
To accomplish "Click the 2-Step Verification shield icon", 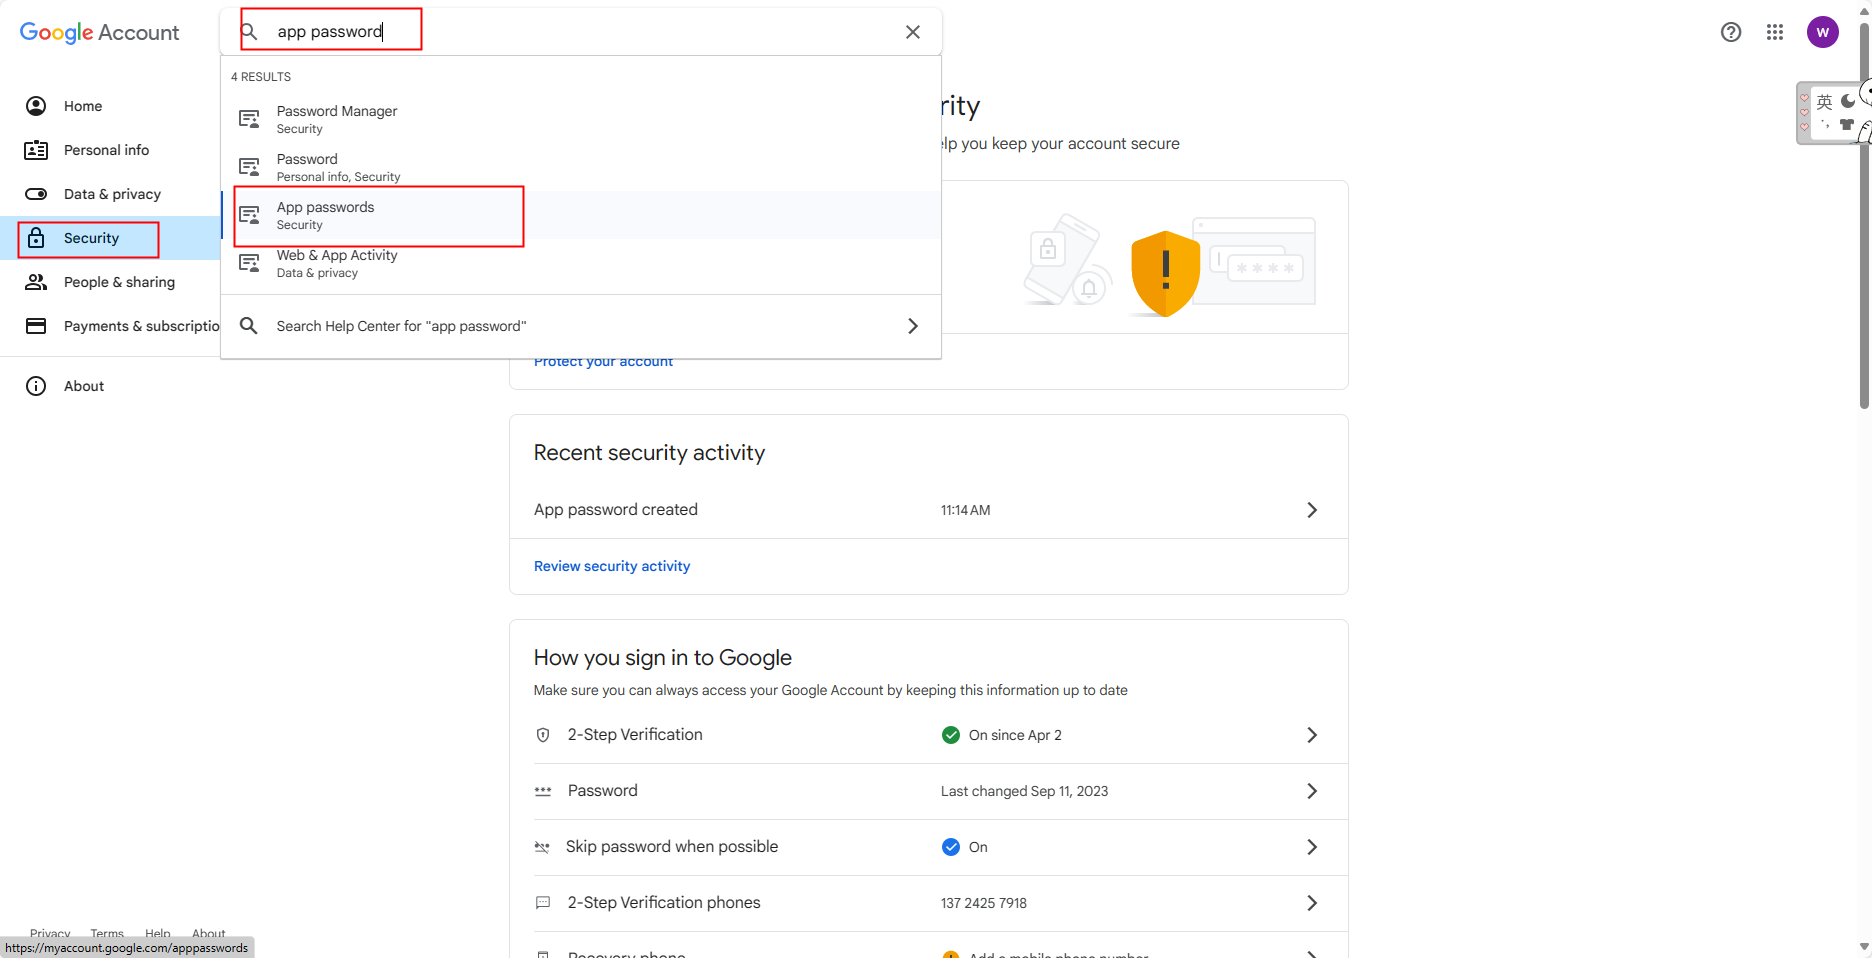I will 543,735.
